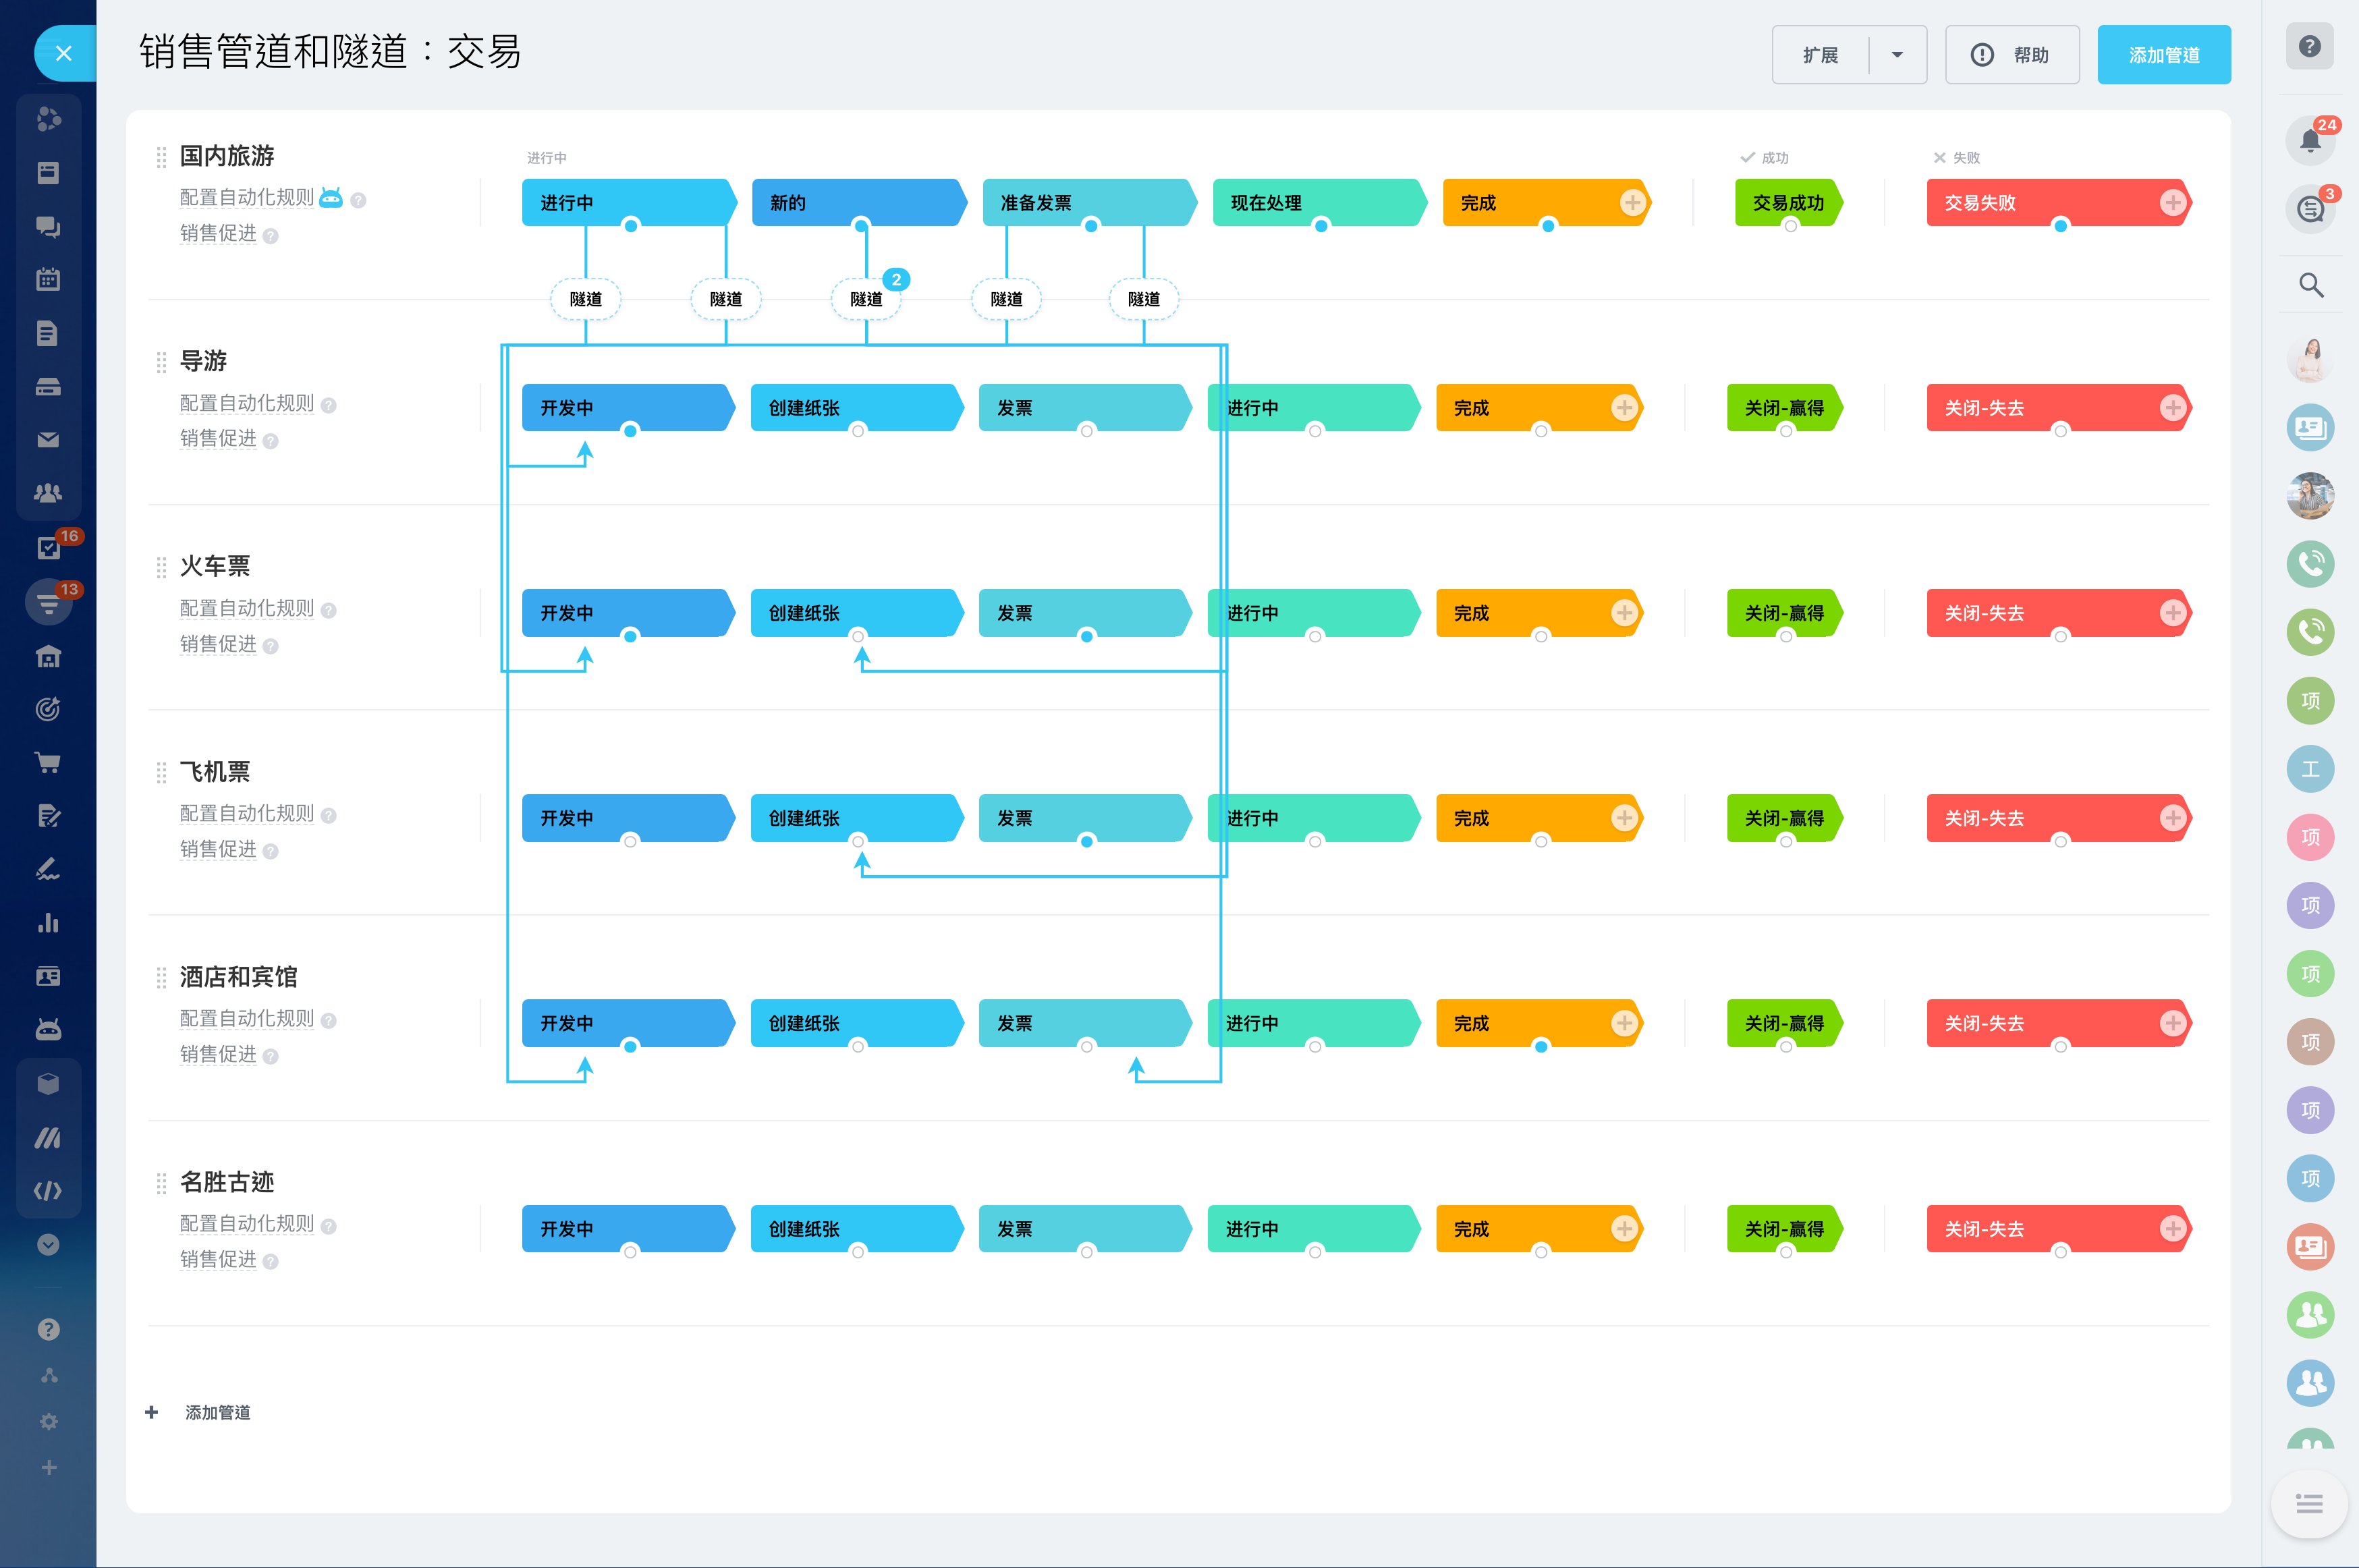The width and height of the screenshot is (2359, 1568).
Task: Click the automation robot icon beside 国内旅游 rules
Action: [330, 198]
